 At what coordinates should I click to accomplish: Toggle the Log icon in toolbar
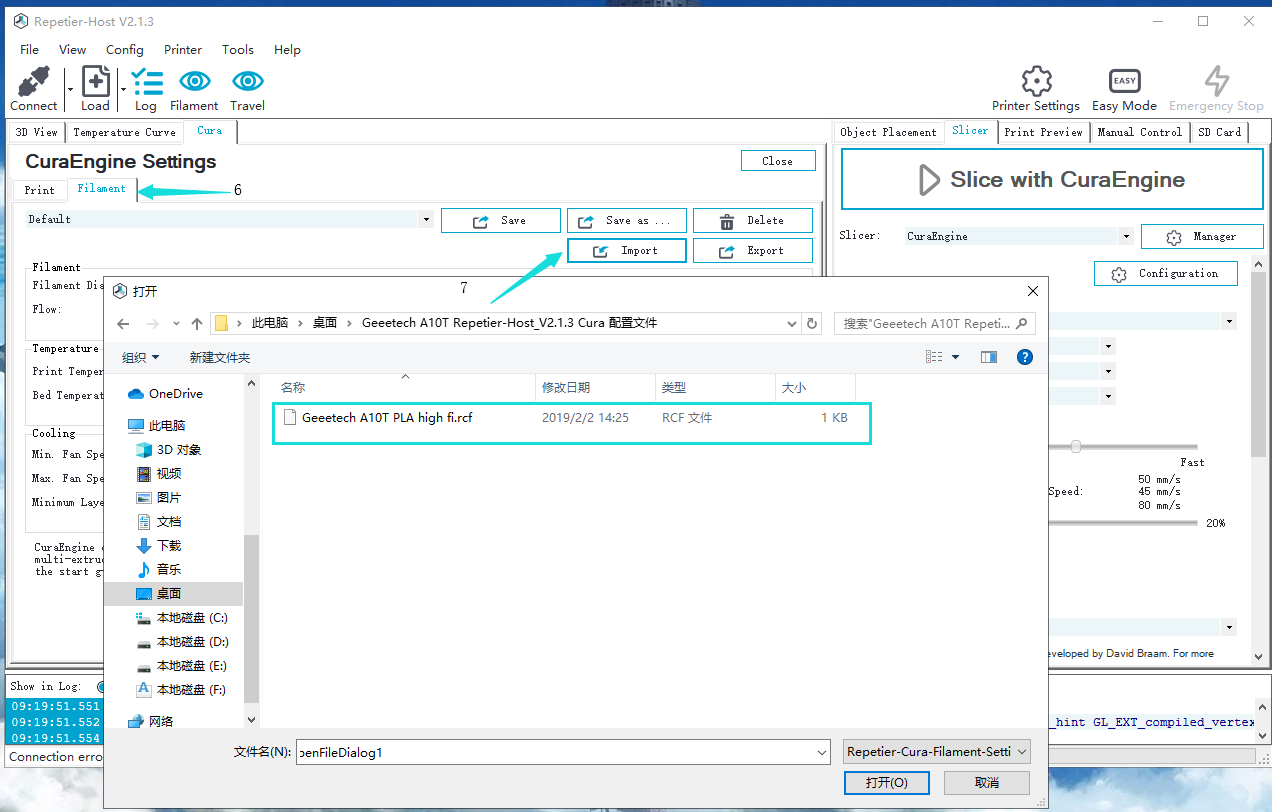pos(146,82)
